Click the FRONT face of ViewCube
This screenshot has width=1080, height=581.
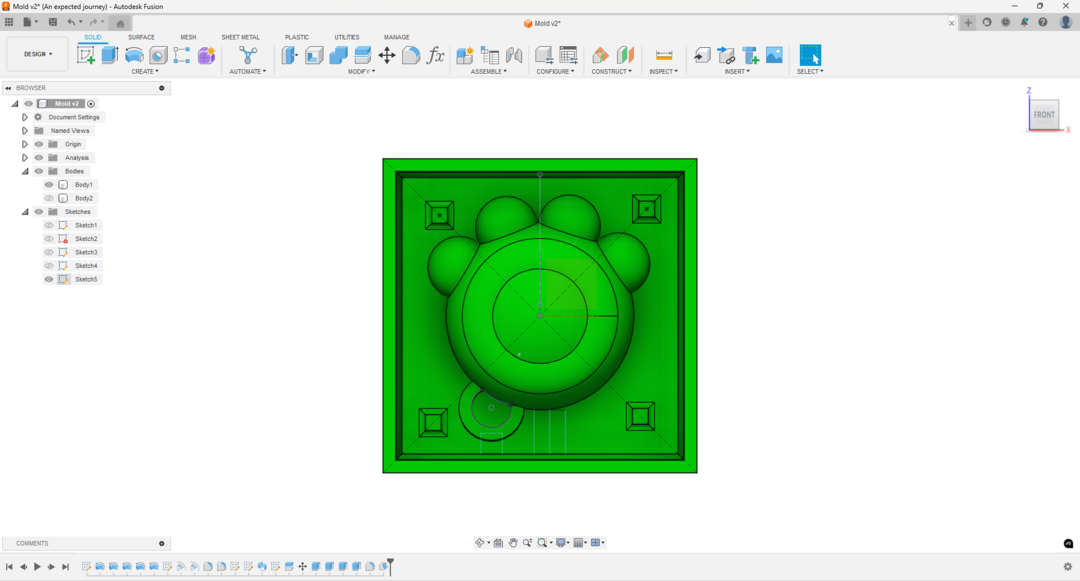(1043, 115)
